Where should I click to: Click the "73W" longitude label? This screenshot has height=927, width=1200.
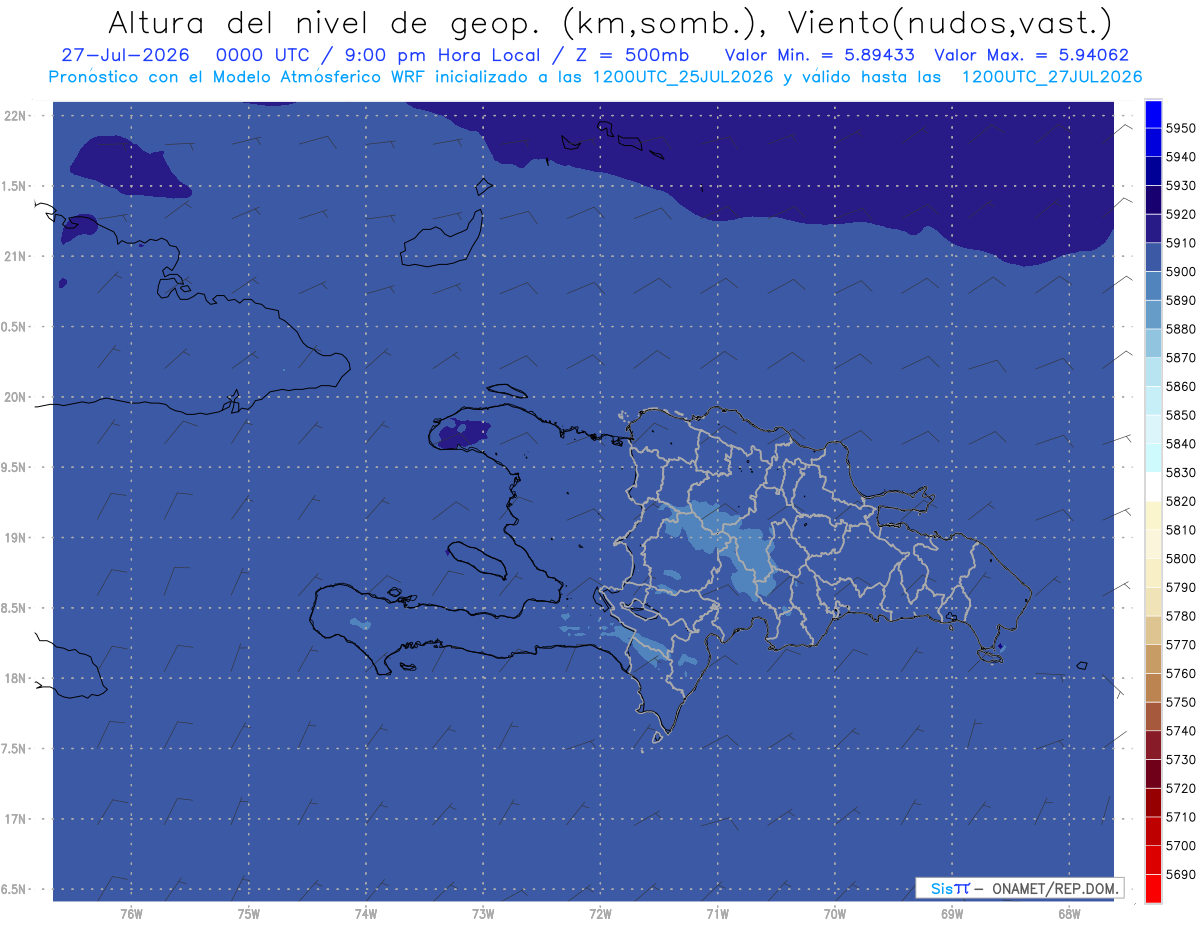click(483, 913)
